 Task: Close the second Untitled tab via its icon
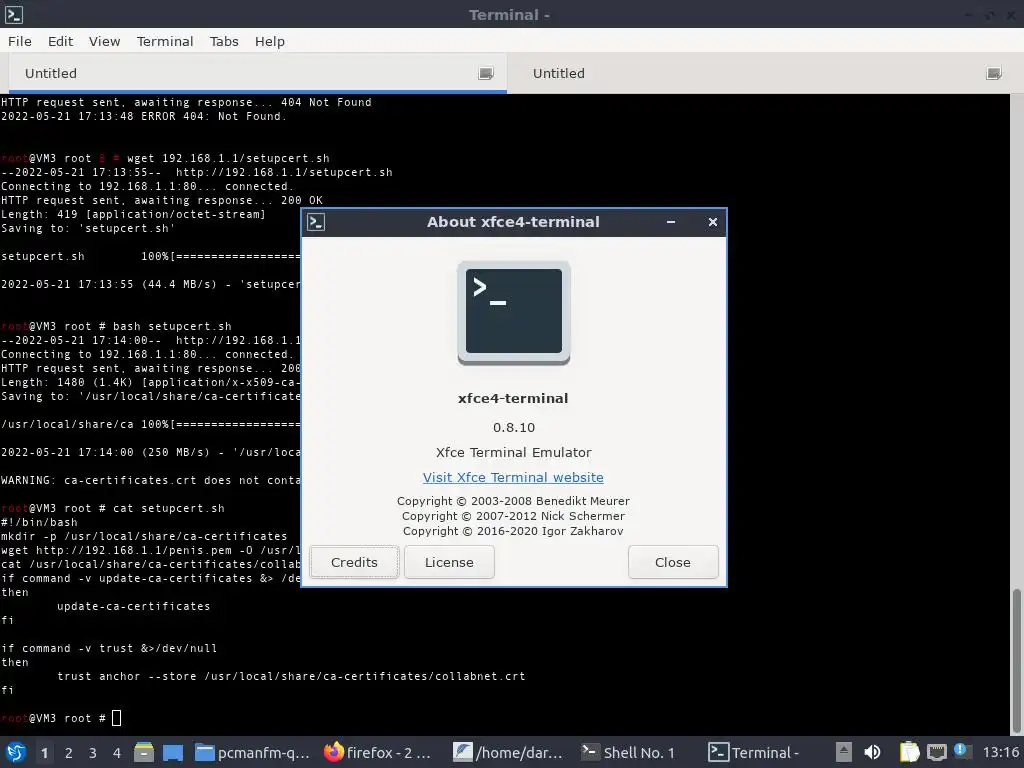(993, 73)
